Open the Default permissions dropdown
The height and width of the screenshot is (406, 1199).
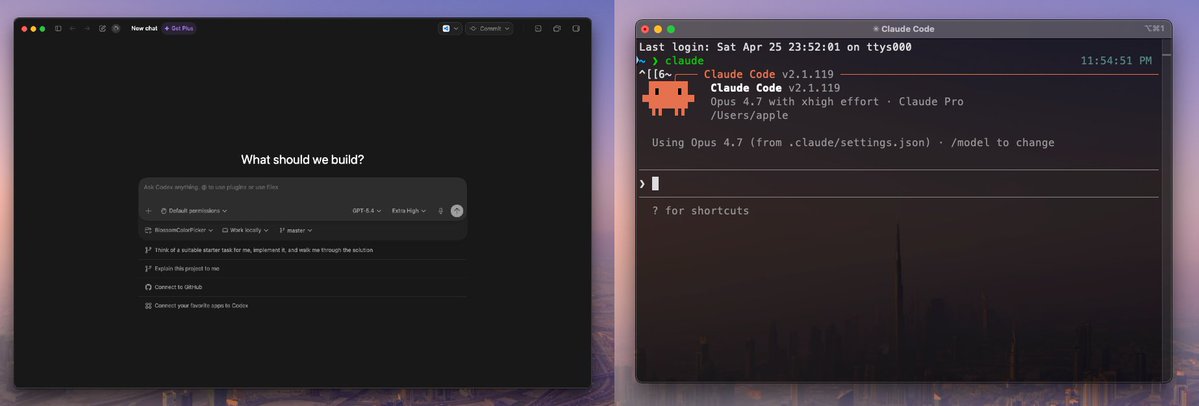[193, 211]
